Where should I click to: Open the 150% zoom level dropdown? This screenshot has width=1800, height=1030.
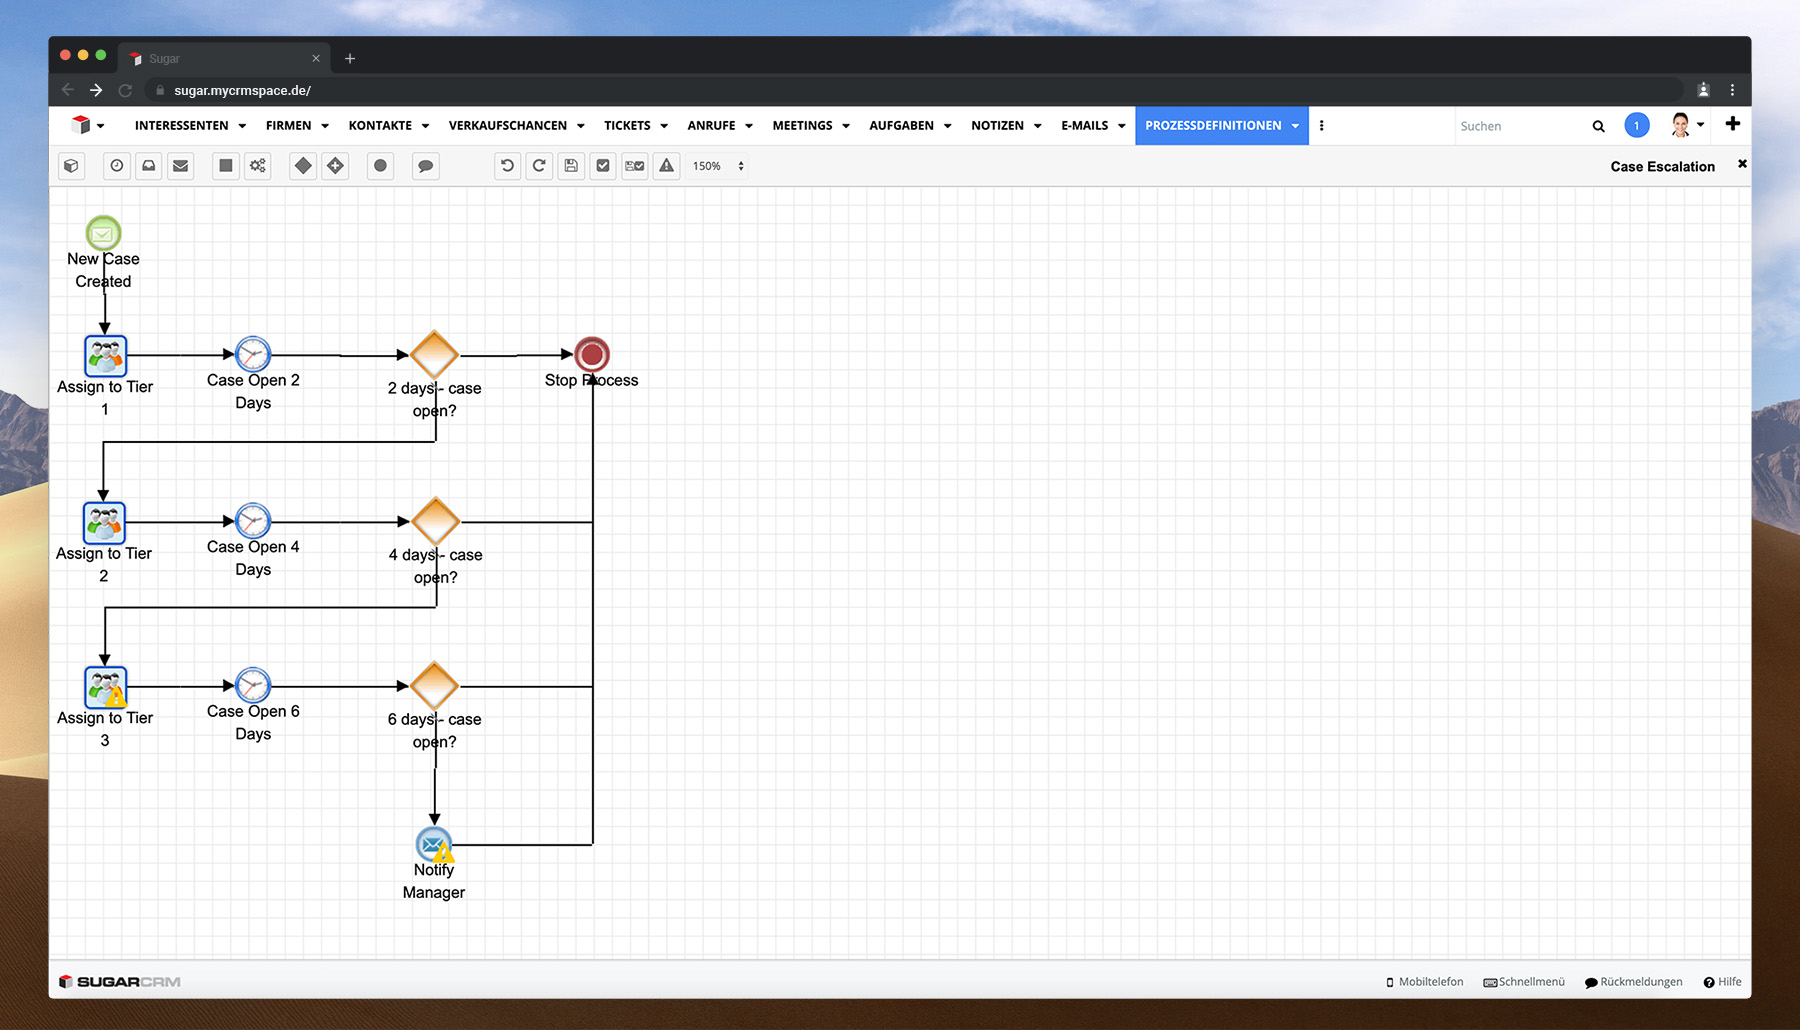(718, 166)
